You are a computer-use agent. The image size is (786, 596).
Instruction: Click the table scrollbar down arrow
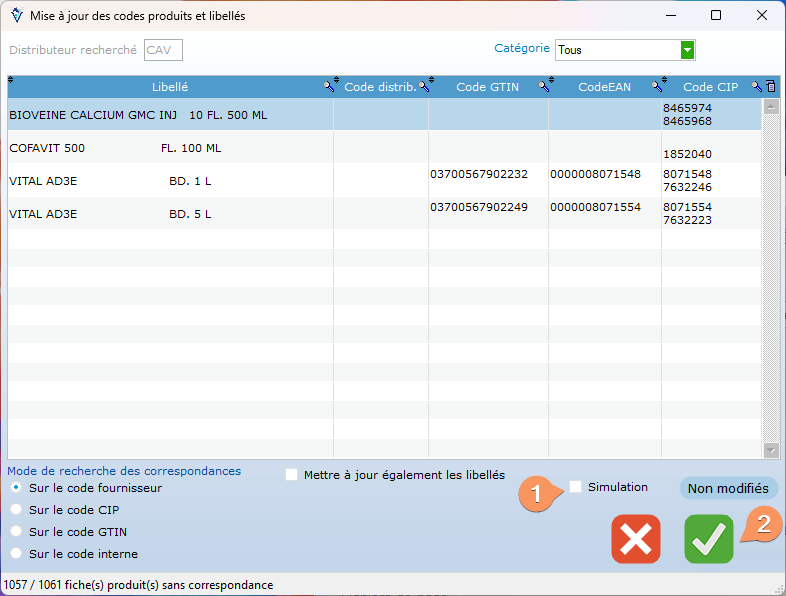[771, 450]
